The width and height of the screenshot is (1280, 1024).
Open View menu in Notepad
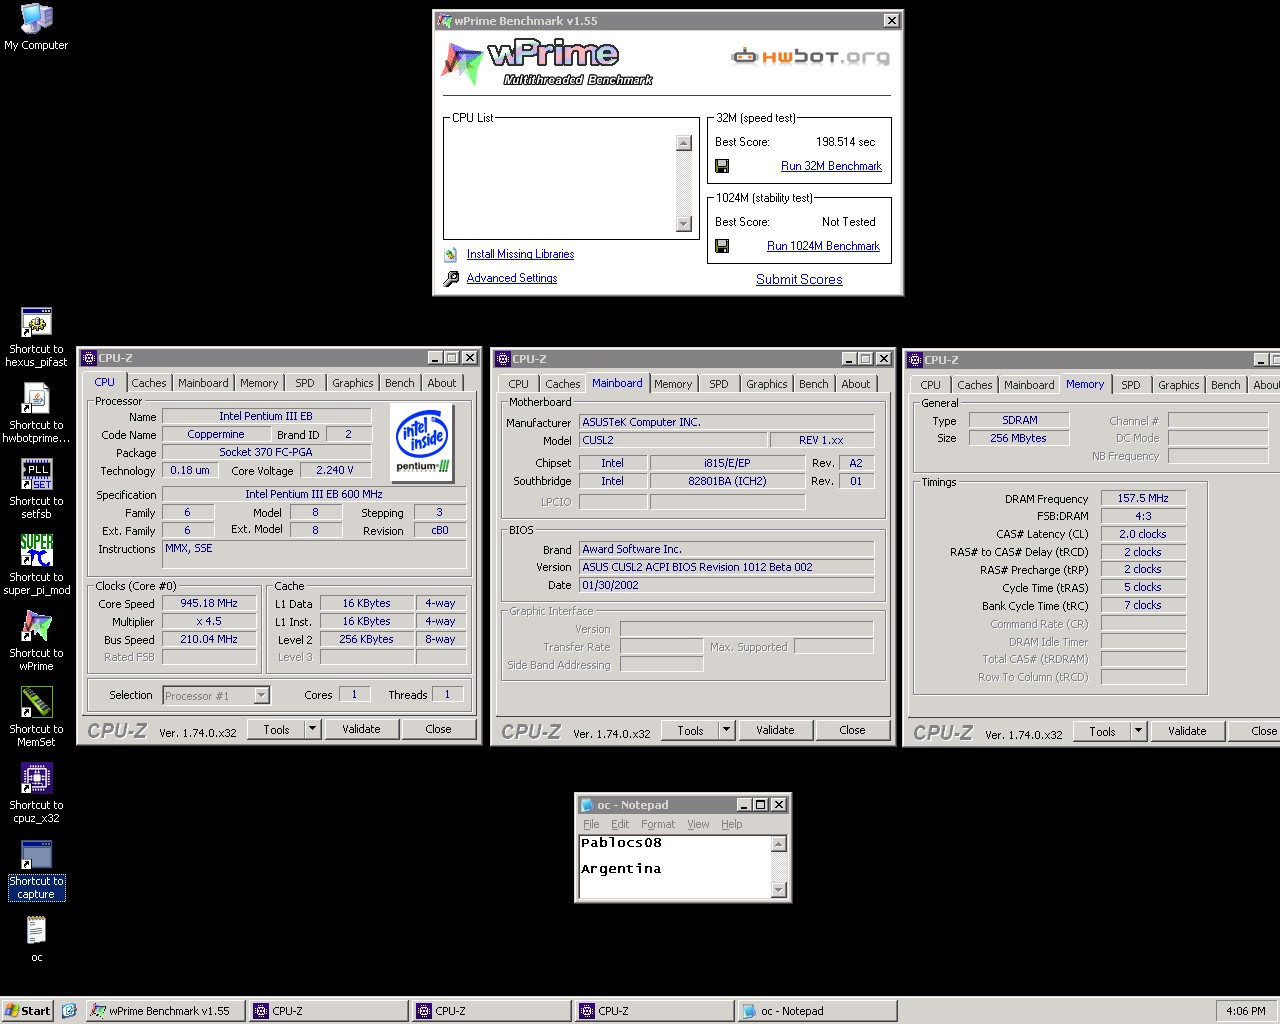pos(698,824)
